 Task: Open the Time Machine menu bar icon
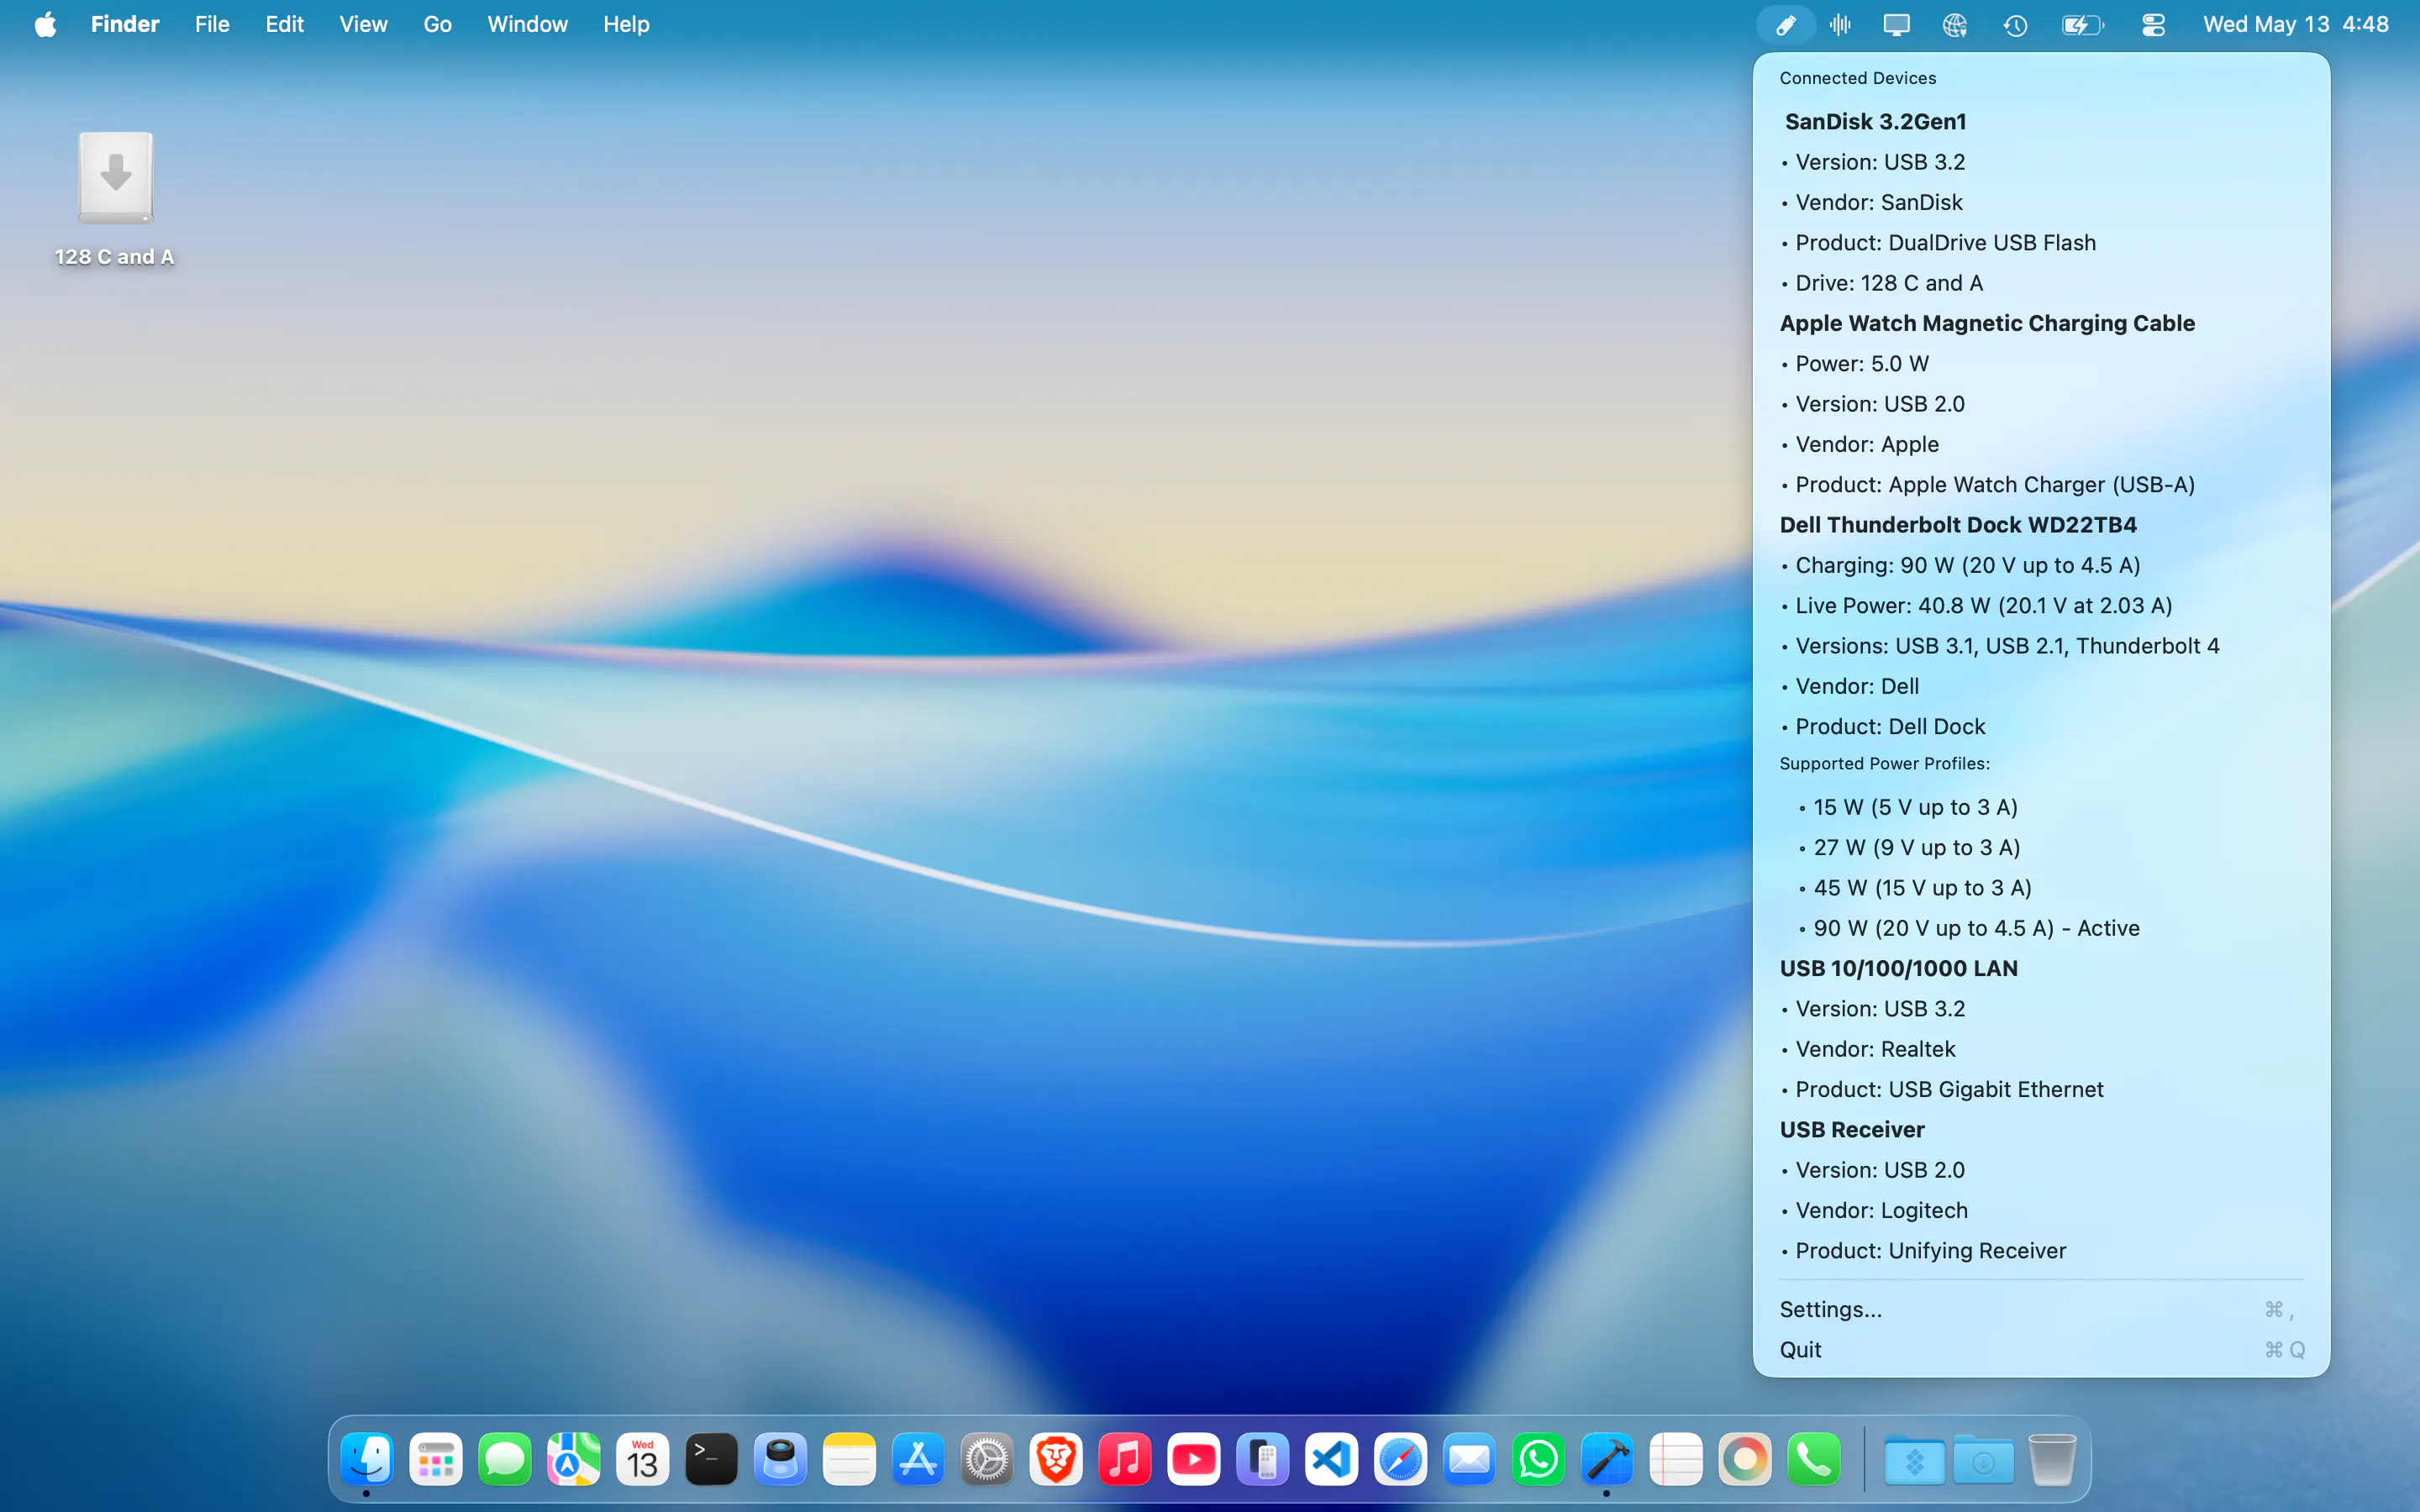point(2015,24)
